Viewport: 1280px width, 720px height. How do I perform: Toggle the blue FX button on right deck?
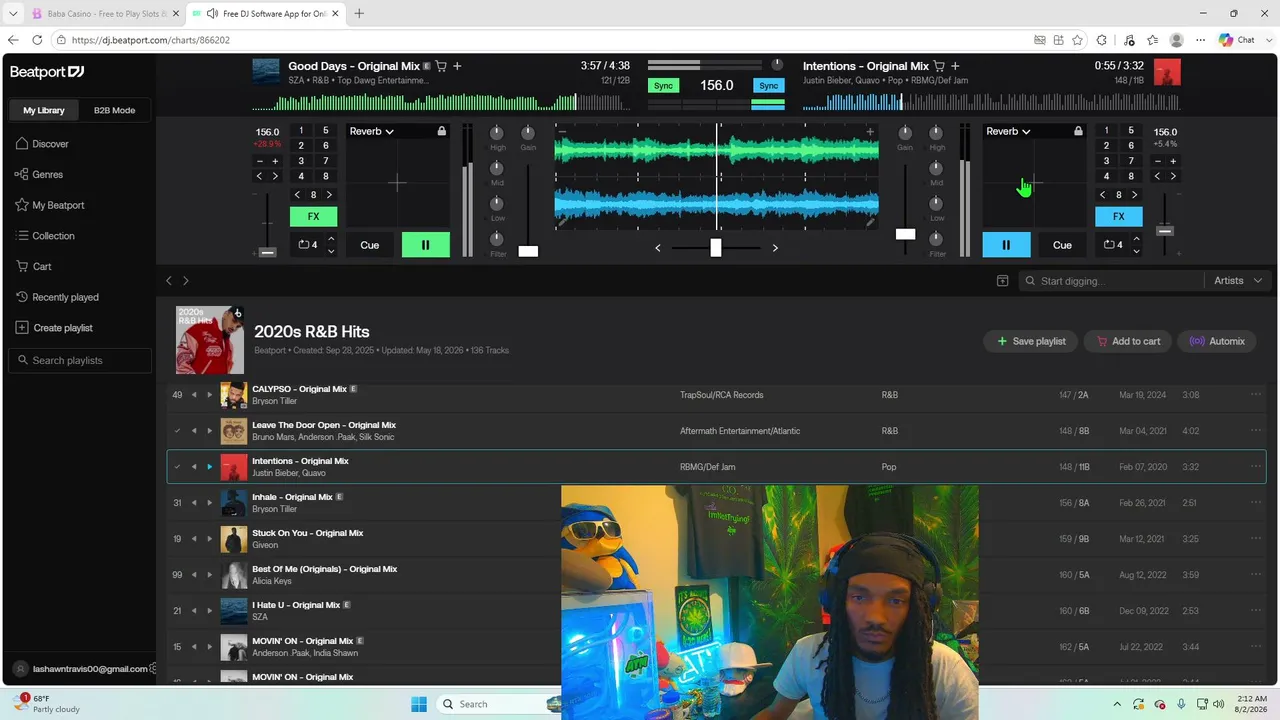[1119, 217]
